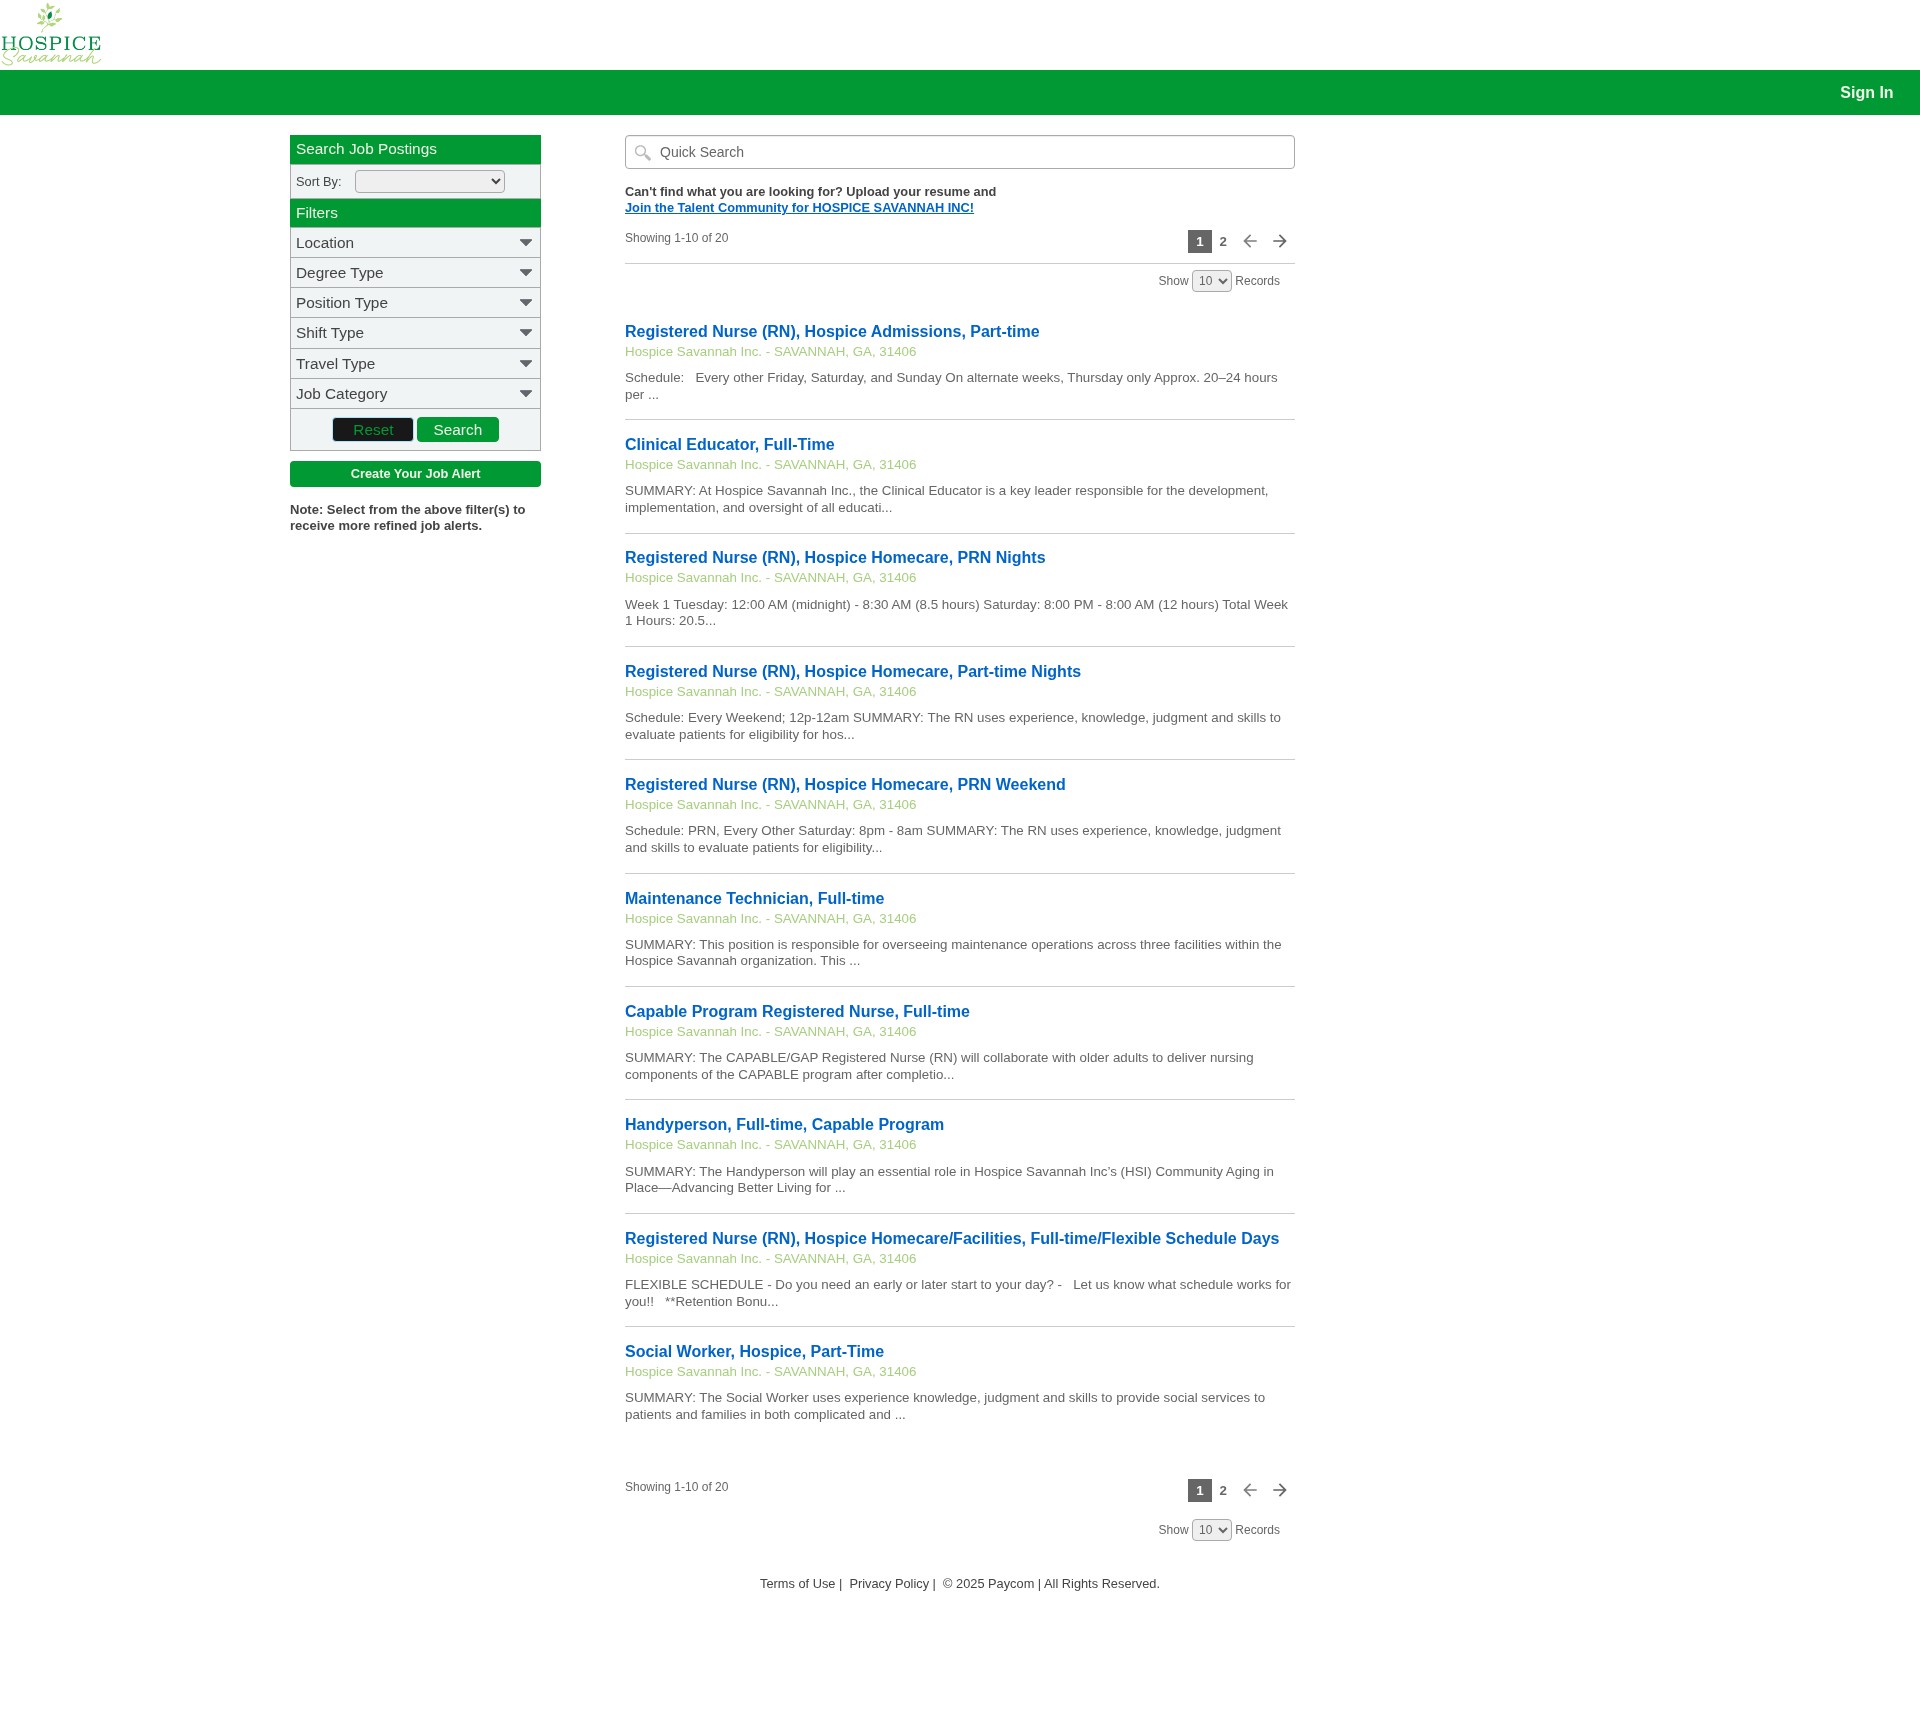Open the top Show records dropdown

1212,281
